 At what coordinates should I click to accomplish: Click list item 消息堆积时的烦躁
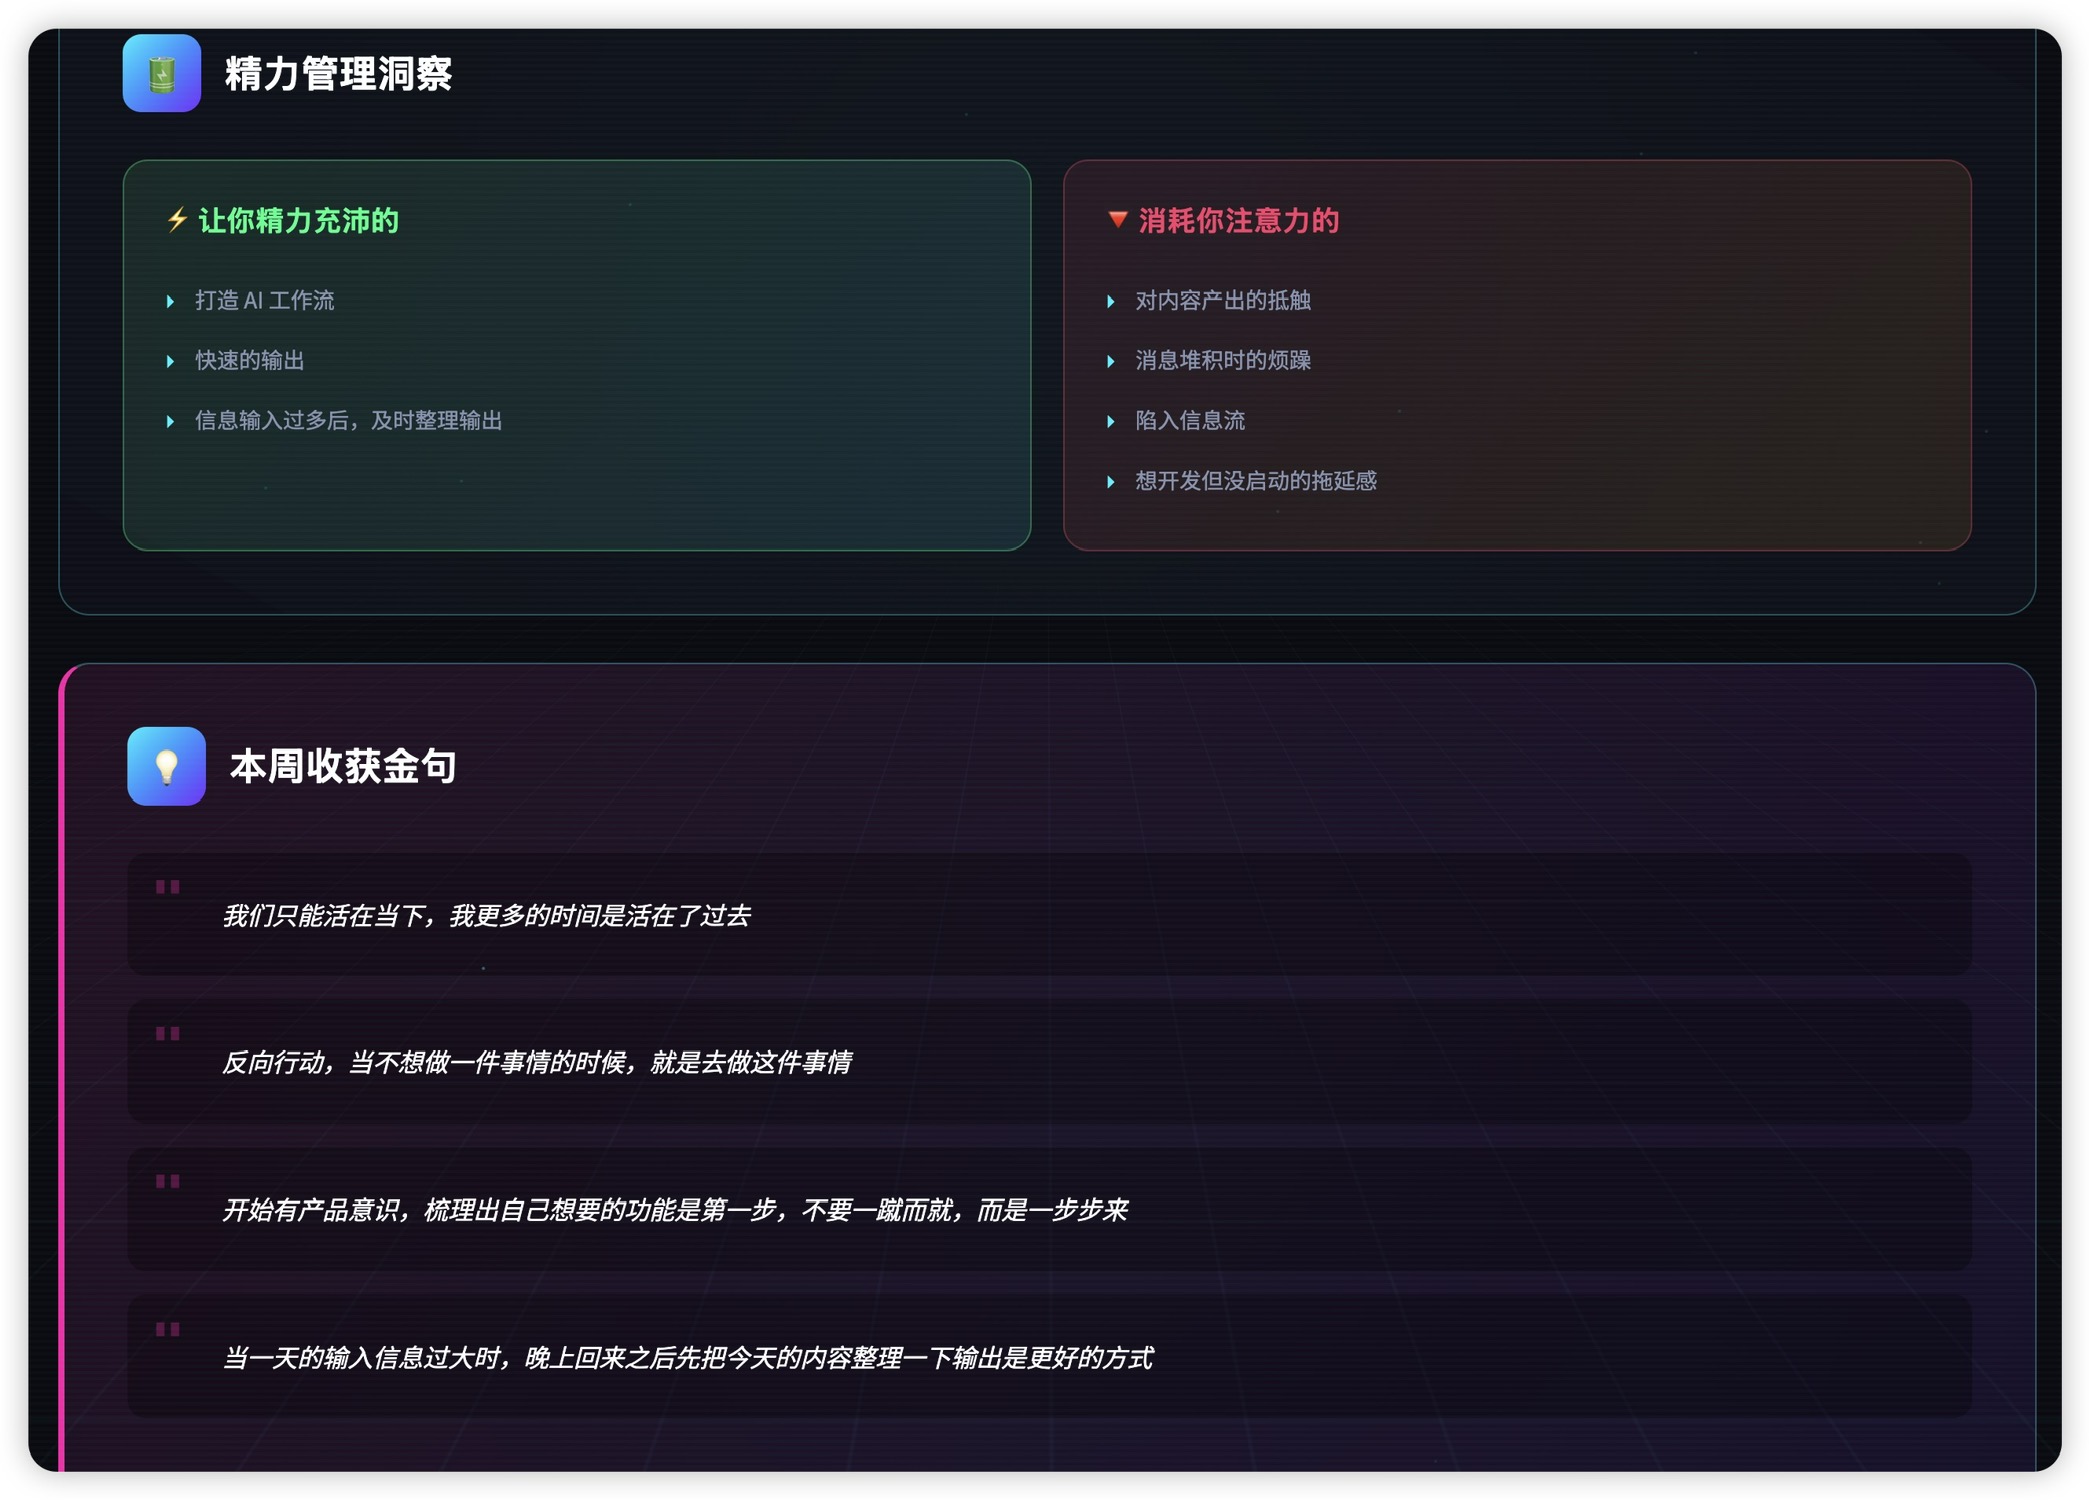pyautogui.click(x=1222, y=361)
